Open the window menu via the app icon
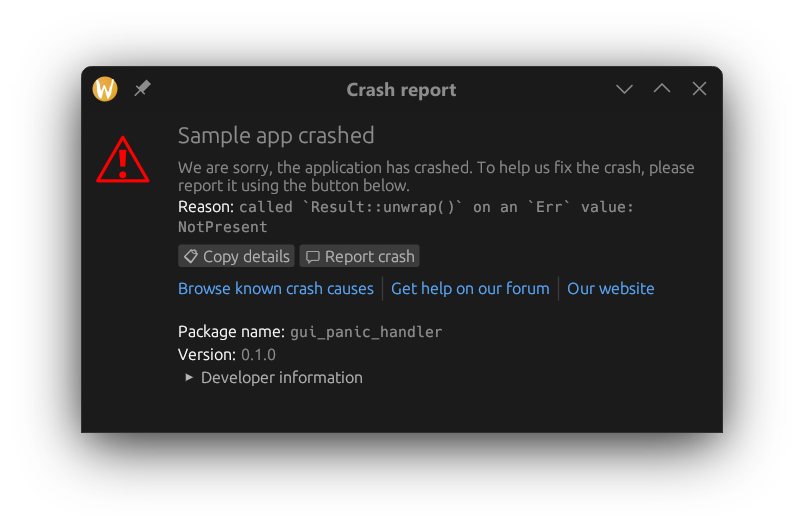Viewport: 804px width, 530px height. pyautogui.click(x=105, y=89)
